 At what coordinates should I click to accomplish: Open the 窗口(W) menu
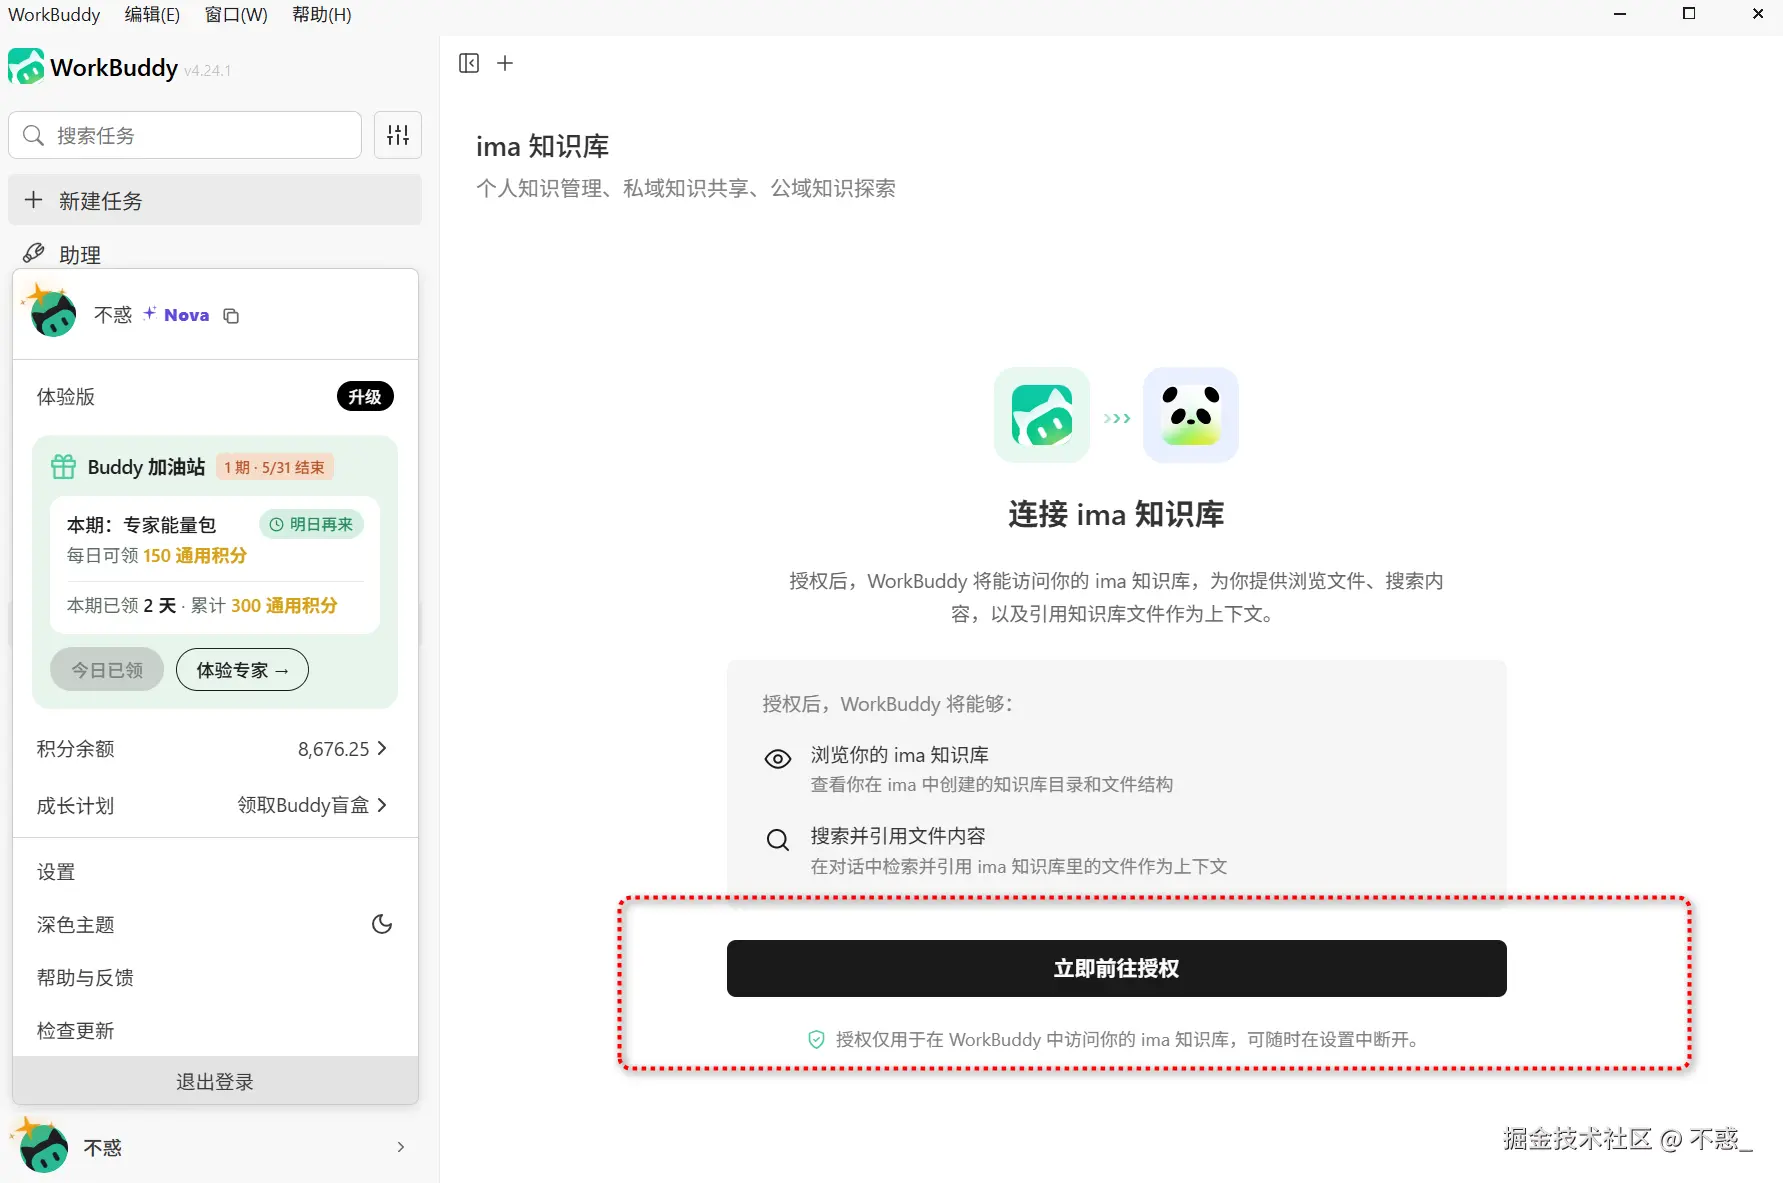pyautogui.click(x=236, y=14)
